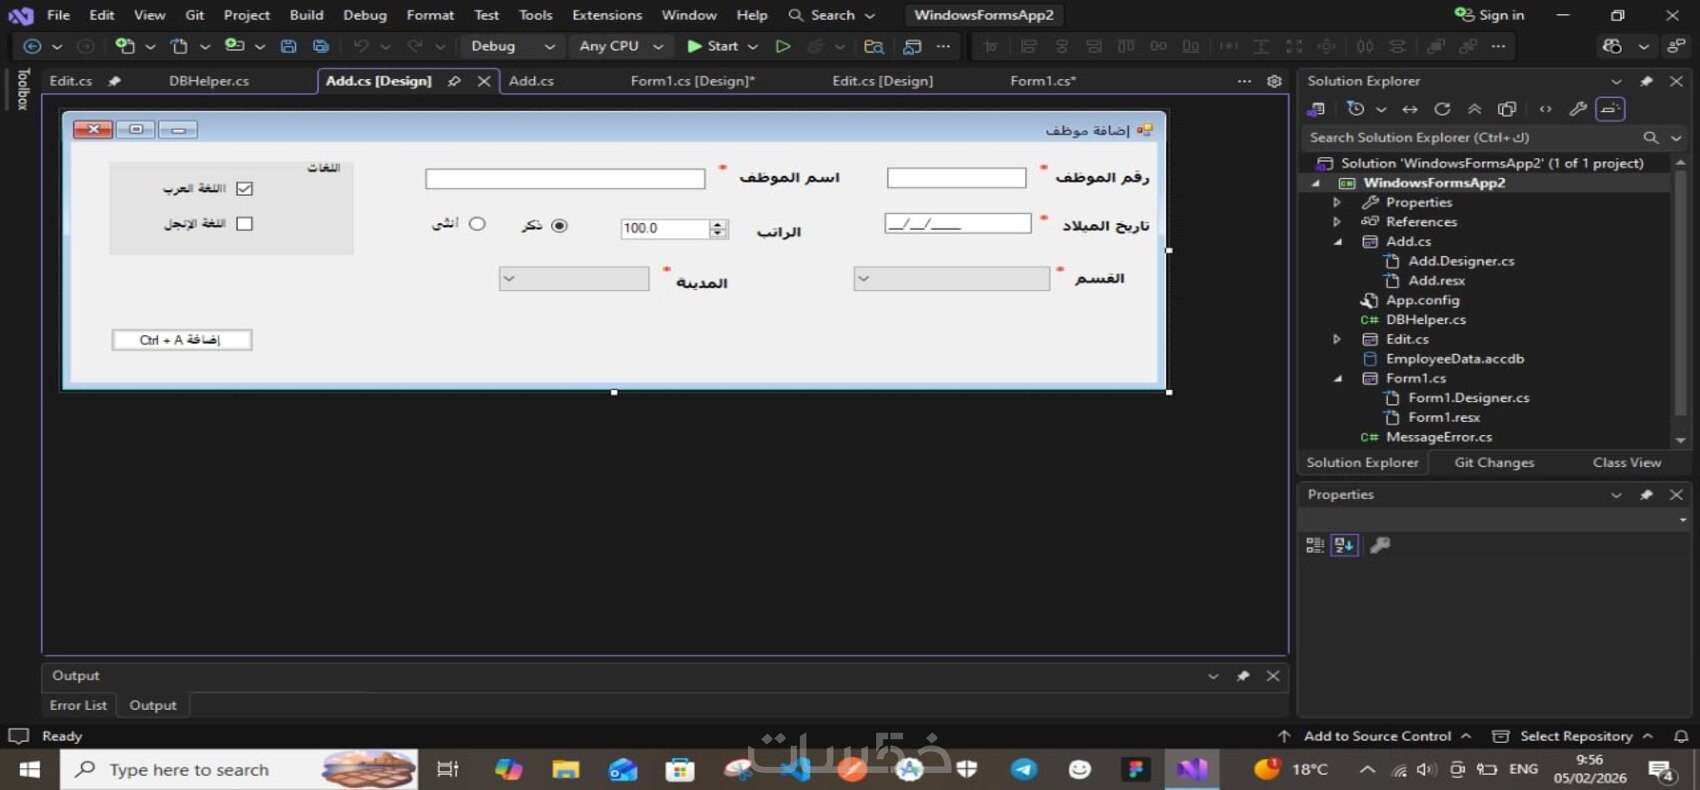Toggle the اللغة العربية checkbox

244,189
